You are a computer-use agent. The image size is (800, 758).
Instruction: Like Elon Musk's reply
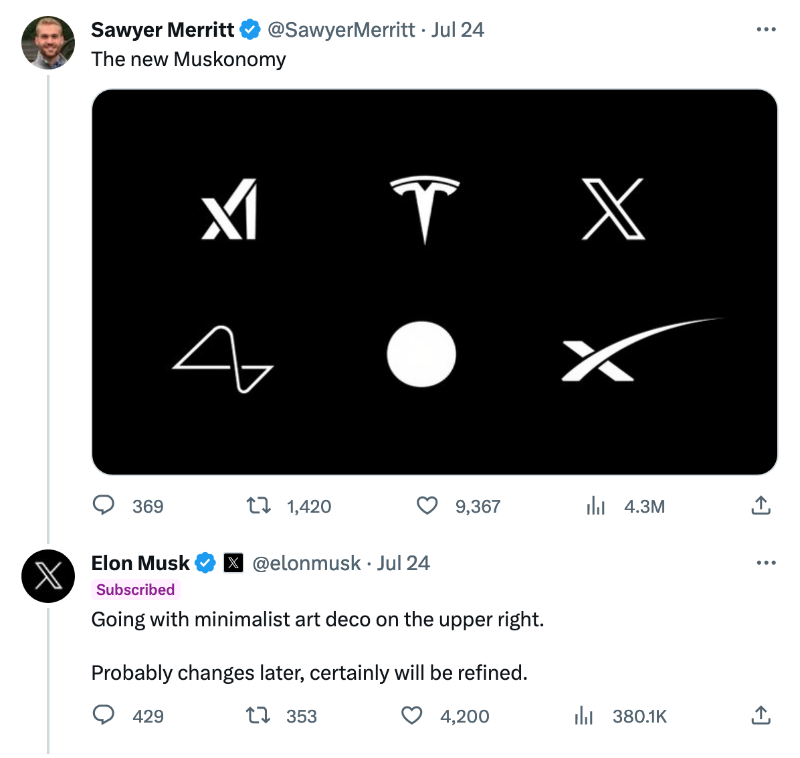pos(412,715)
